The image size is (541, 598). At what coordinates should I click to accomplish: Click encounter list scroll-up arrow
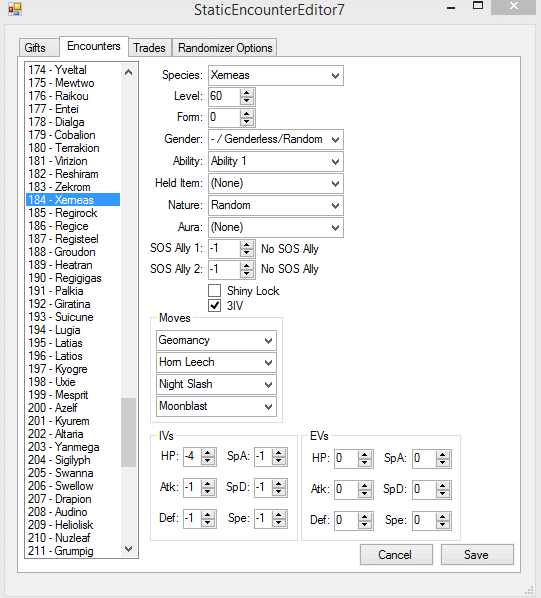coord(128,72)
